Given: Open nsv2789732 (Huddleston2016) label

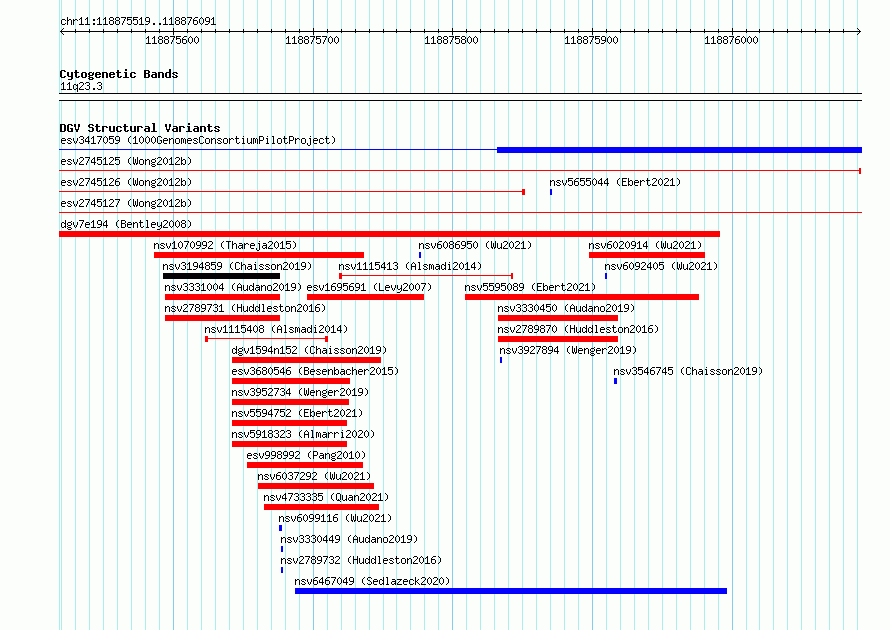Looking at the screenshot, I should point(361,560).
